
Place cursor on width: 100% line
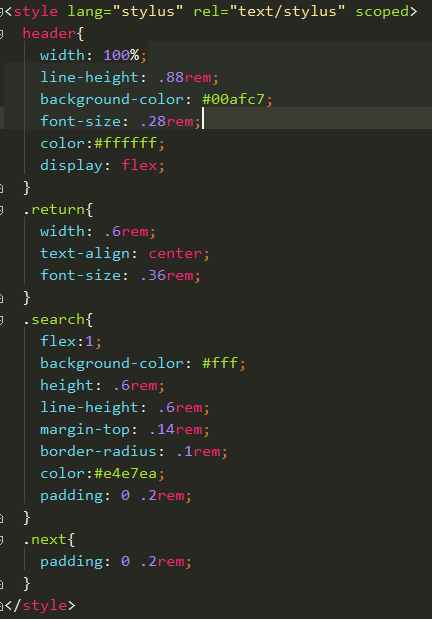point(93,55)
